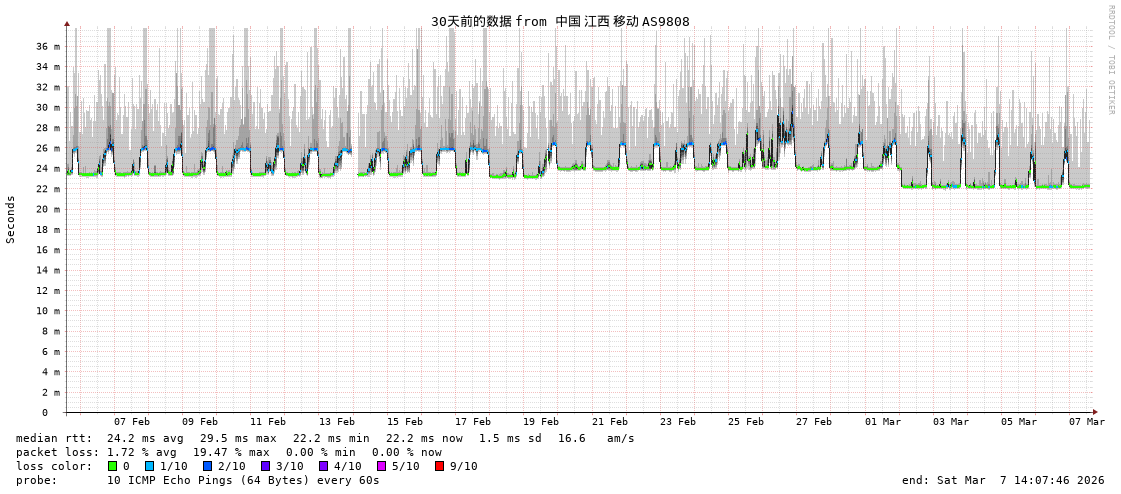Screen dimensions: 1121x494
Task: Click the magenta 5/10 loss swatch
Action: point(382,466)
